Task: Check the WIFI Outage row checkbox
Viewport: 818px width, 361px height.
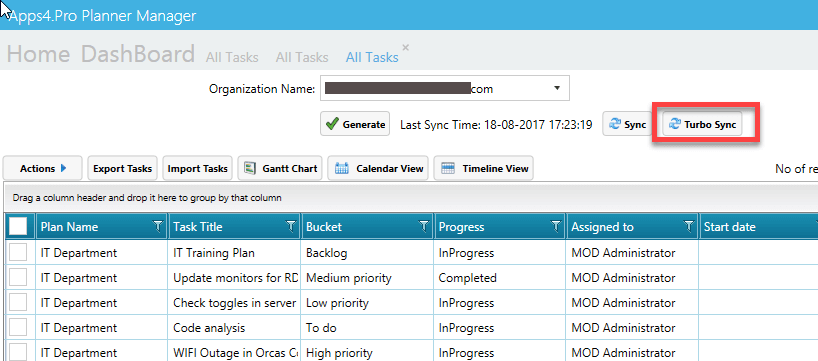Action: 18,352
